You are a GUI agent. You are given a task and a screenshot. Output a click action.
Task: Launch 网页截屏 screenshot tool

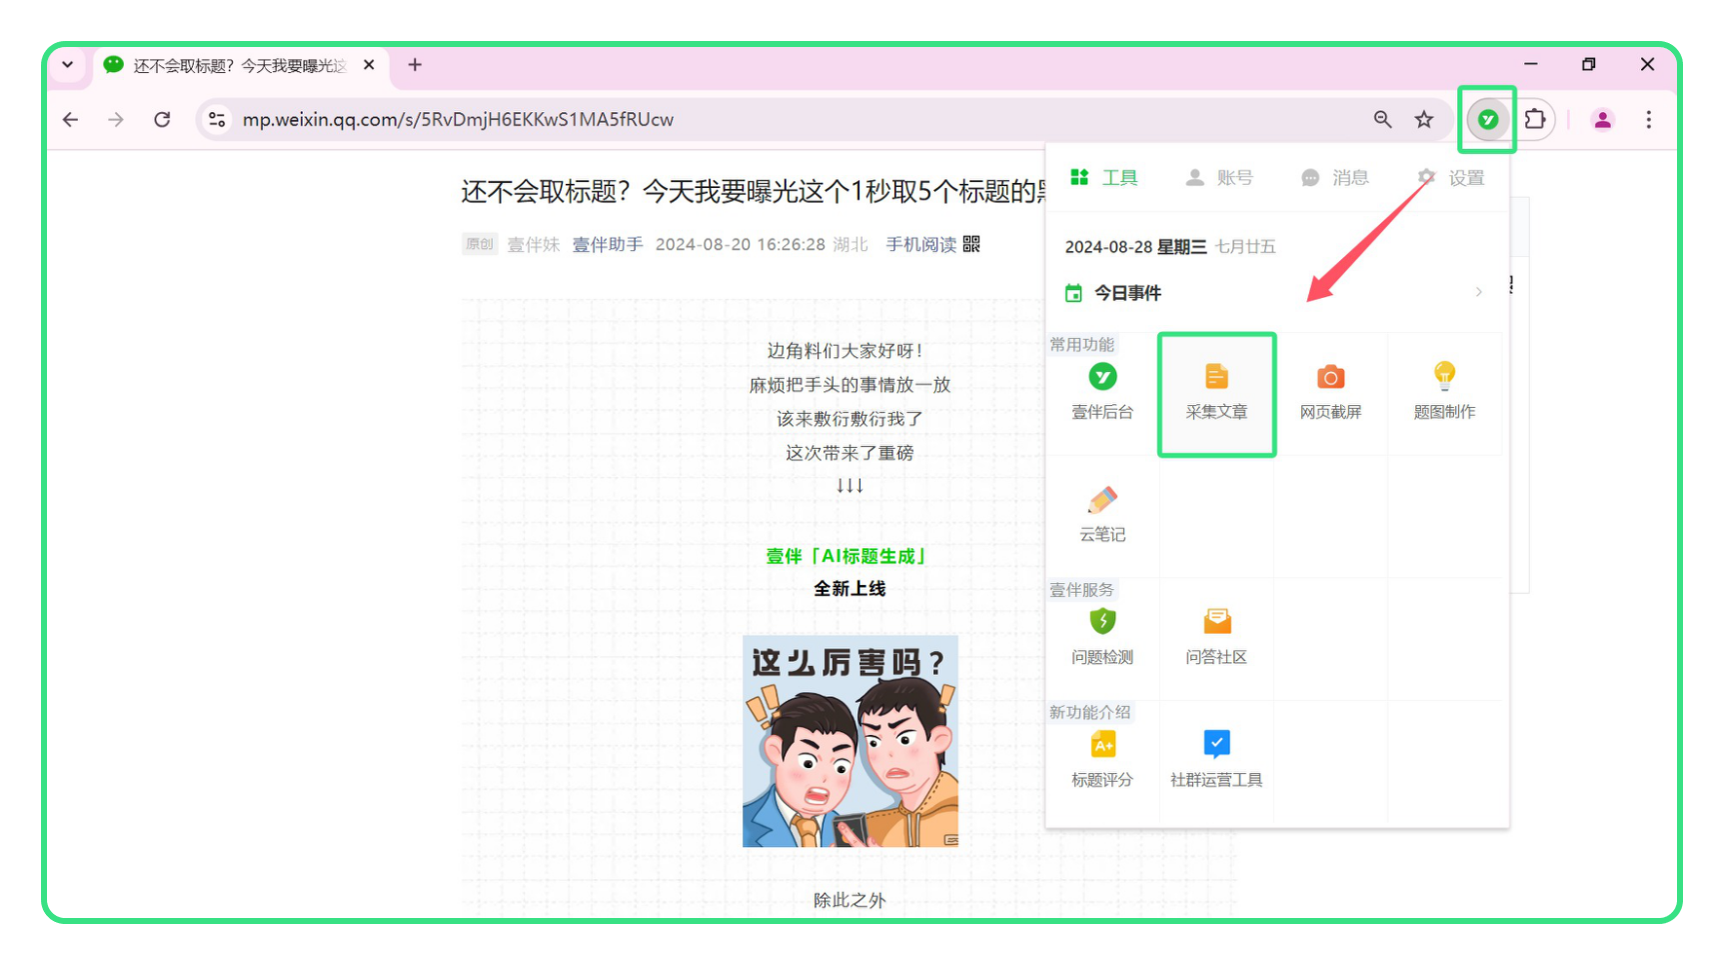(x=1330, y=392)
